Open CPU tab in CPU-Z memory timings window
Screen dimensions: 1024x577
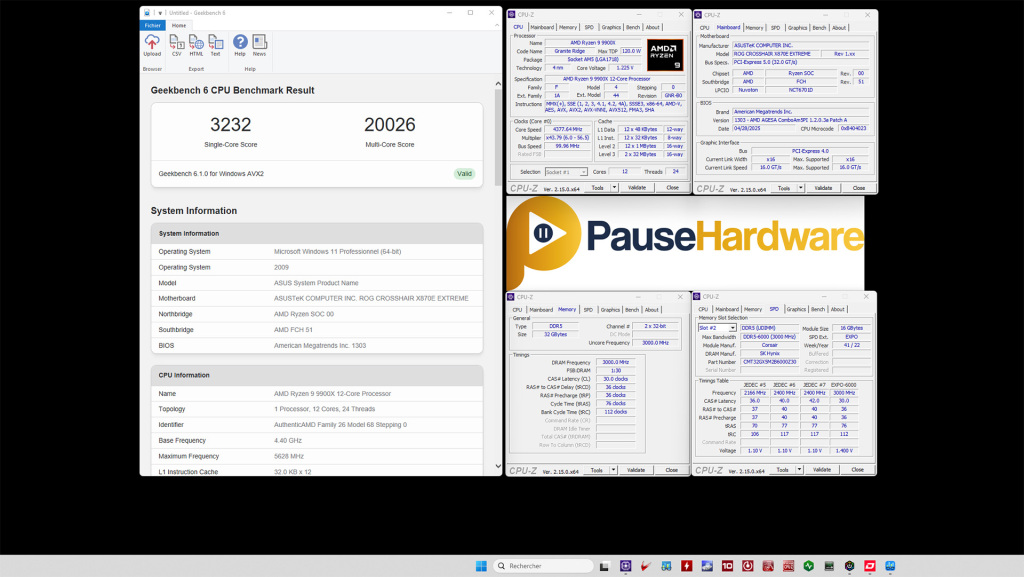pos(517,310)
